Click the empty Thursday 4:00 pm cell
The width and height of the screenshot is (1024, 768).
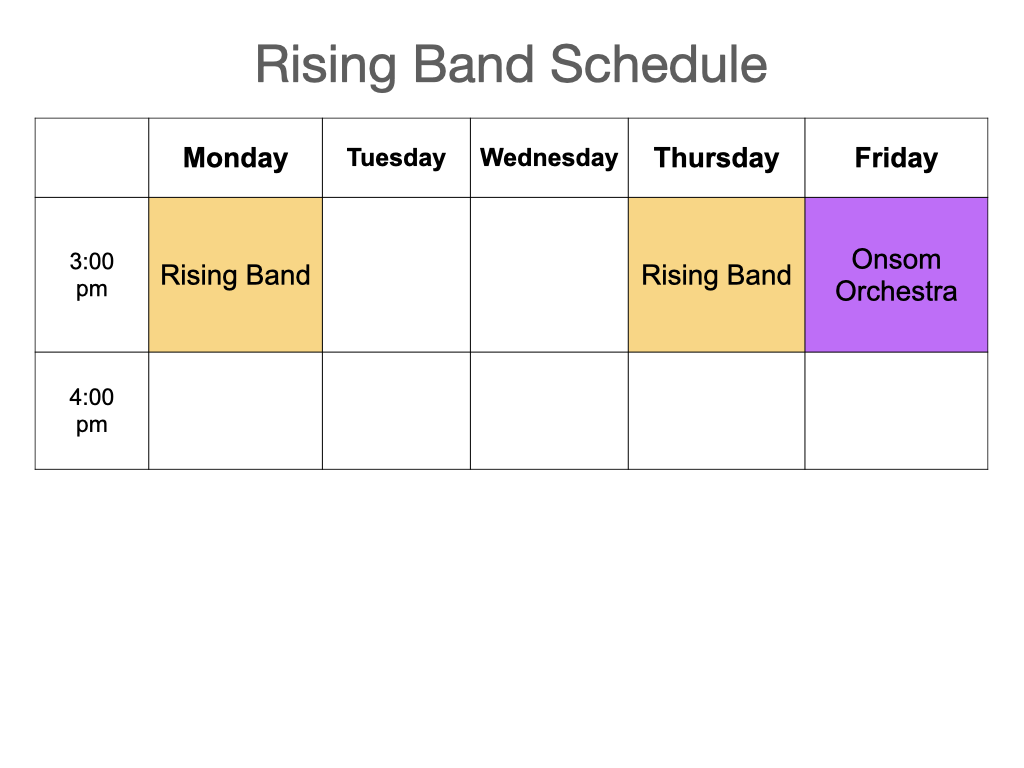716,411
